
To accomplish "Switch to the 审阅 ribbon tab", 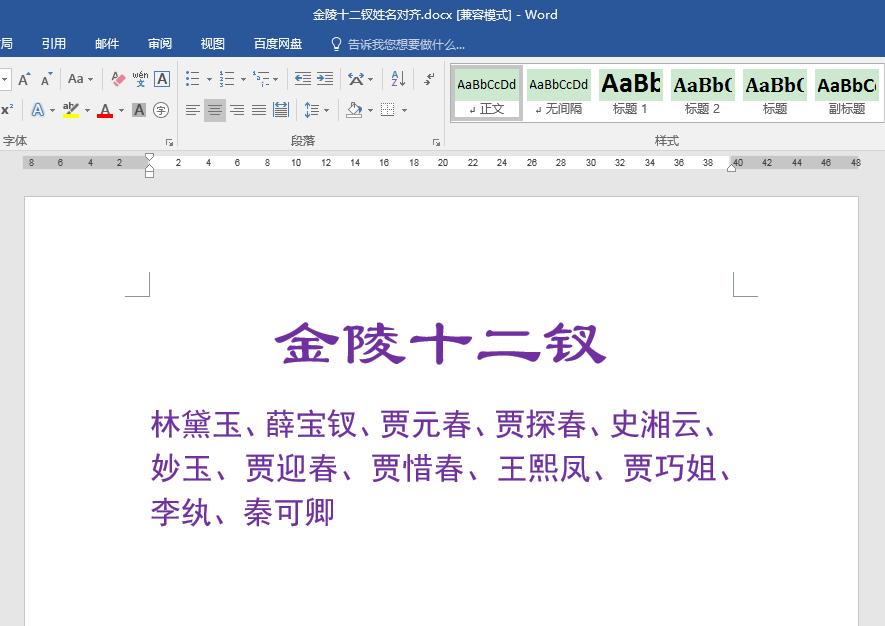I will click(160, 44).
